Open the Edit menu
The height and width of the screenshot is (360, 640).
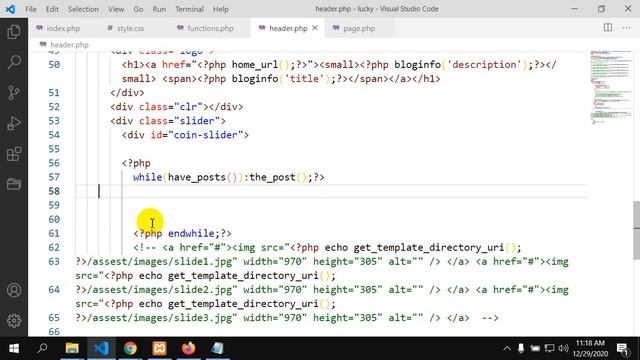(x=52, y=9)
